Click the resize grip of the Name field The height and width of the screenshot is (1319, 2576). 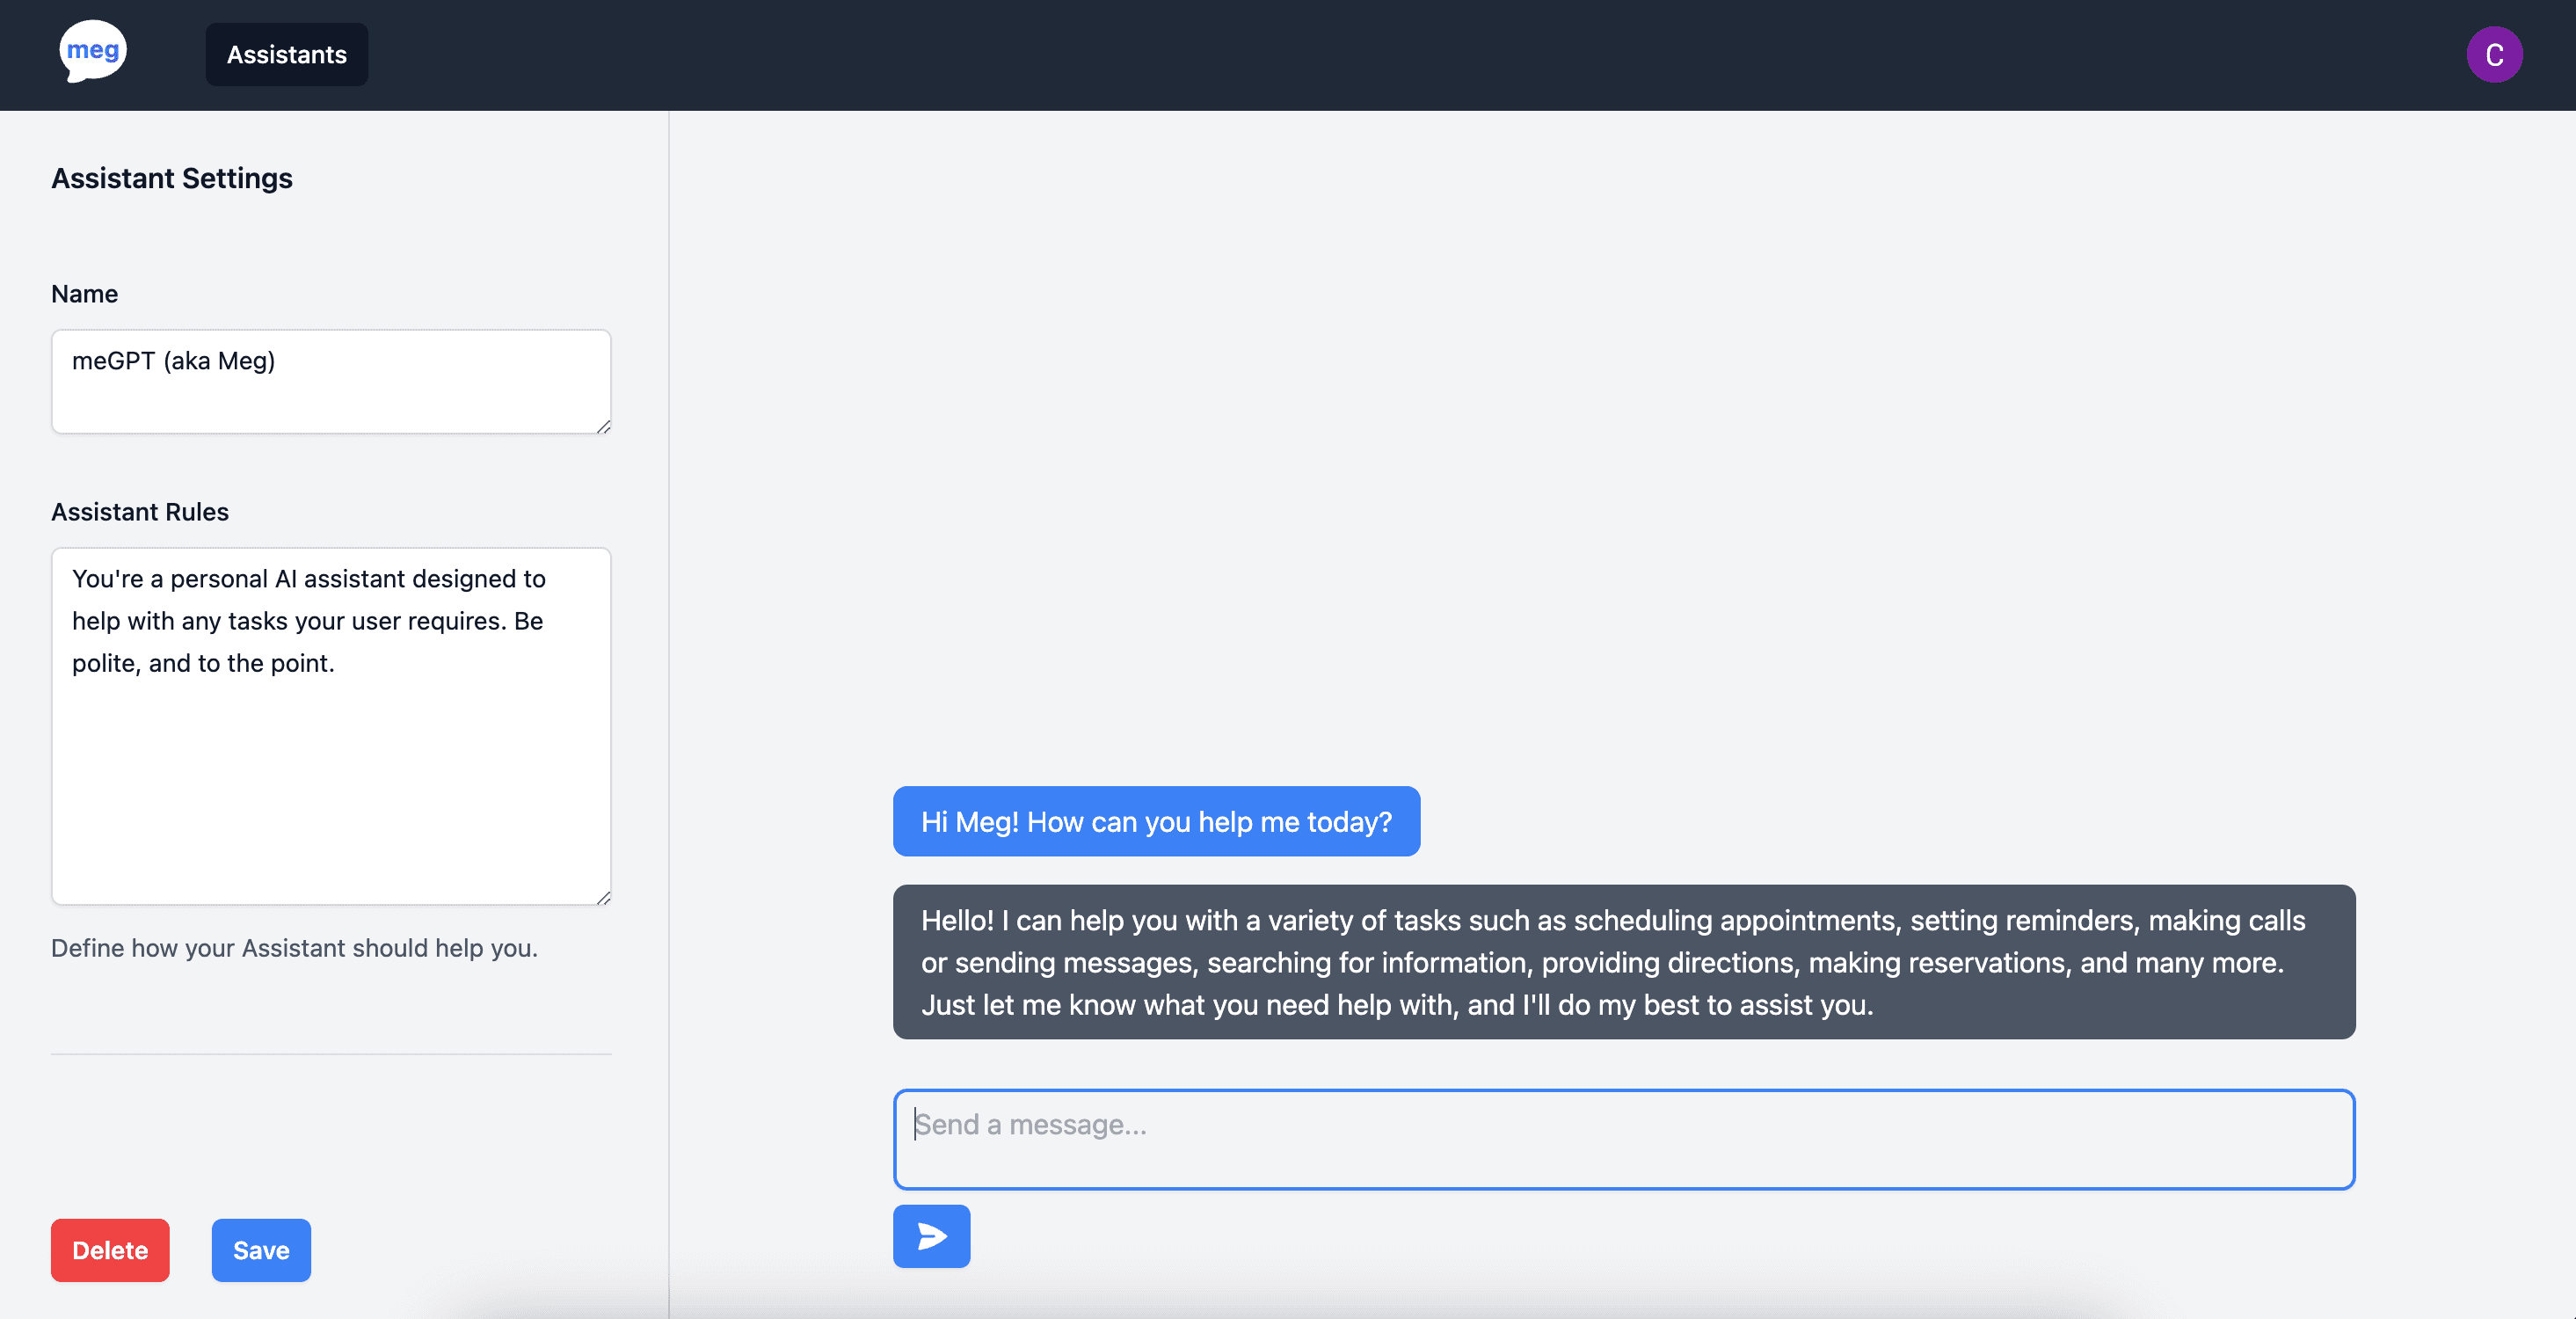pyautogui.click(x=604, y=428)
